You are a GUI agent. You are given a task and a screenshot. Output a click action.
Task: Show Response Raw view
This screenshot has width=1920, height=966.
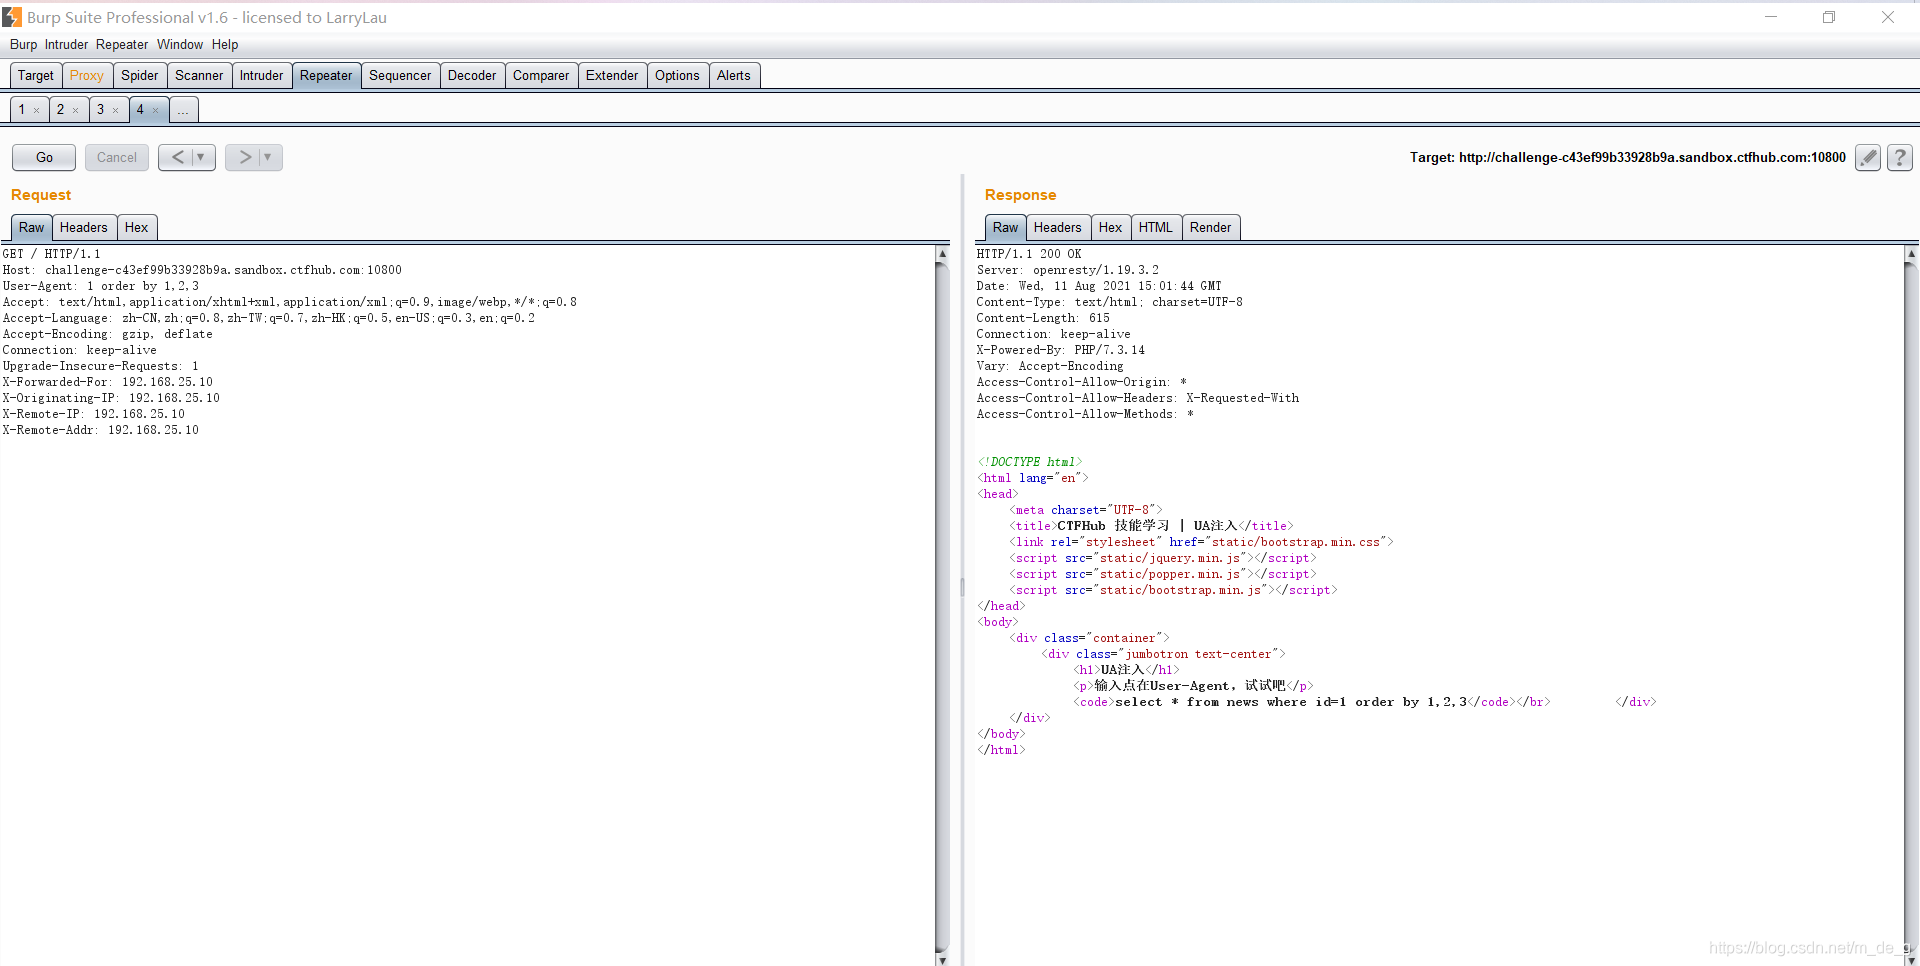[x=1006, y=227]
